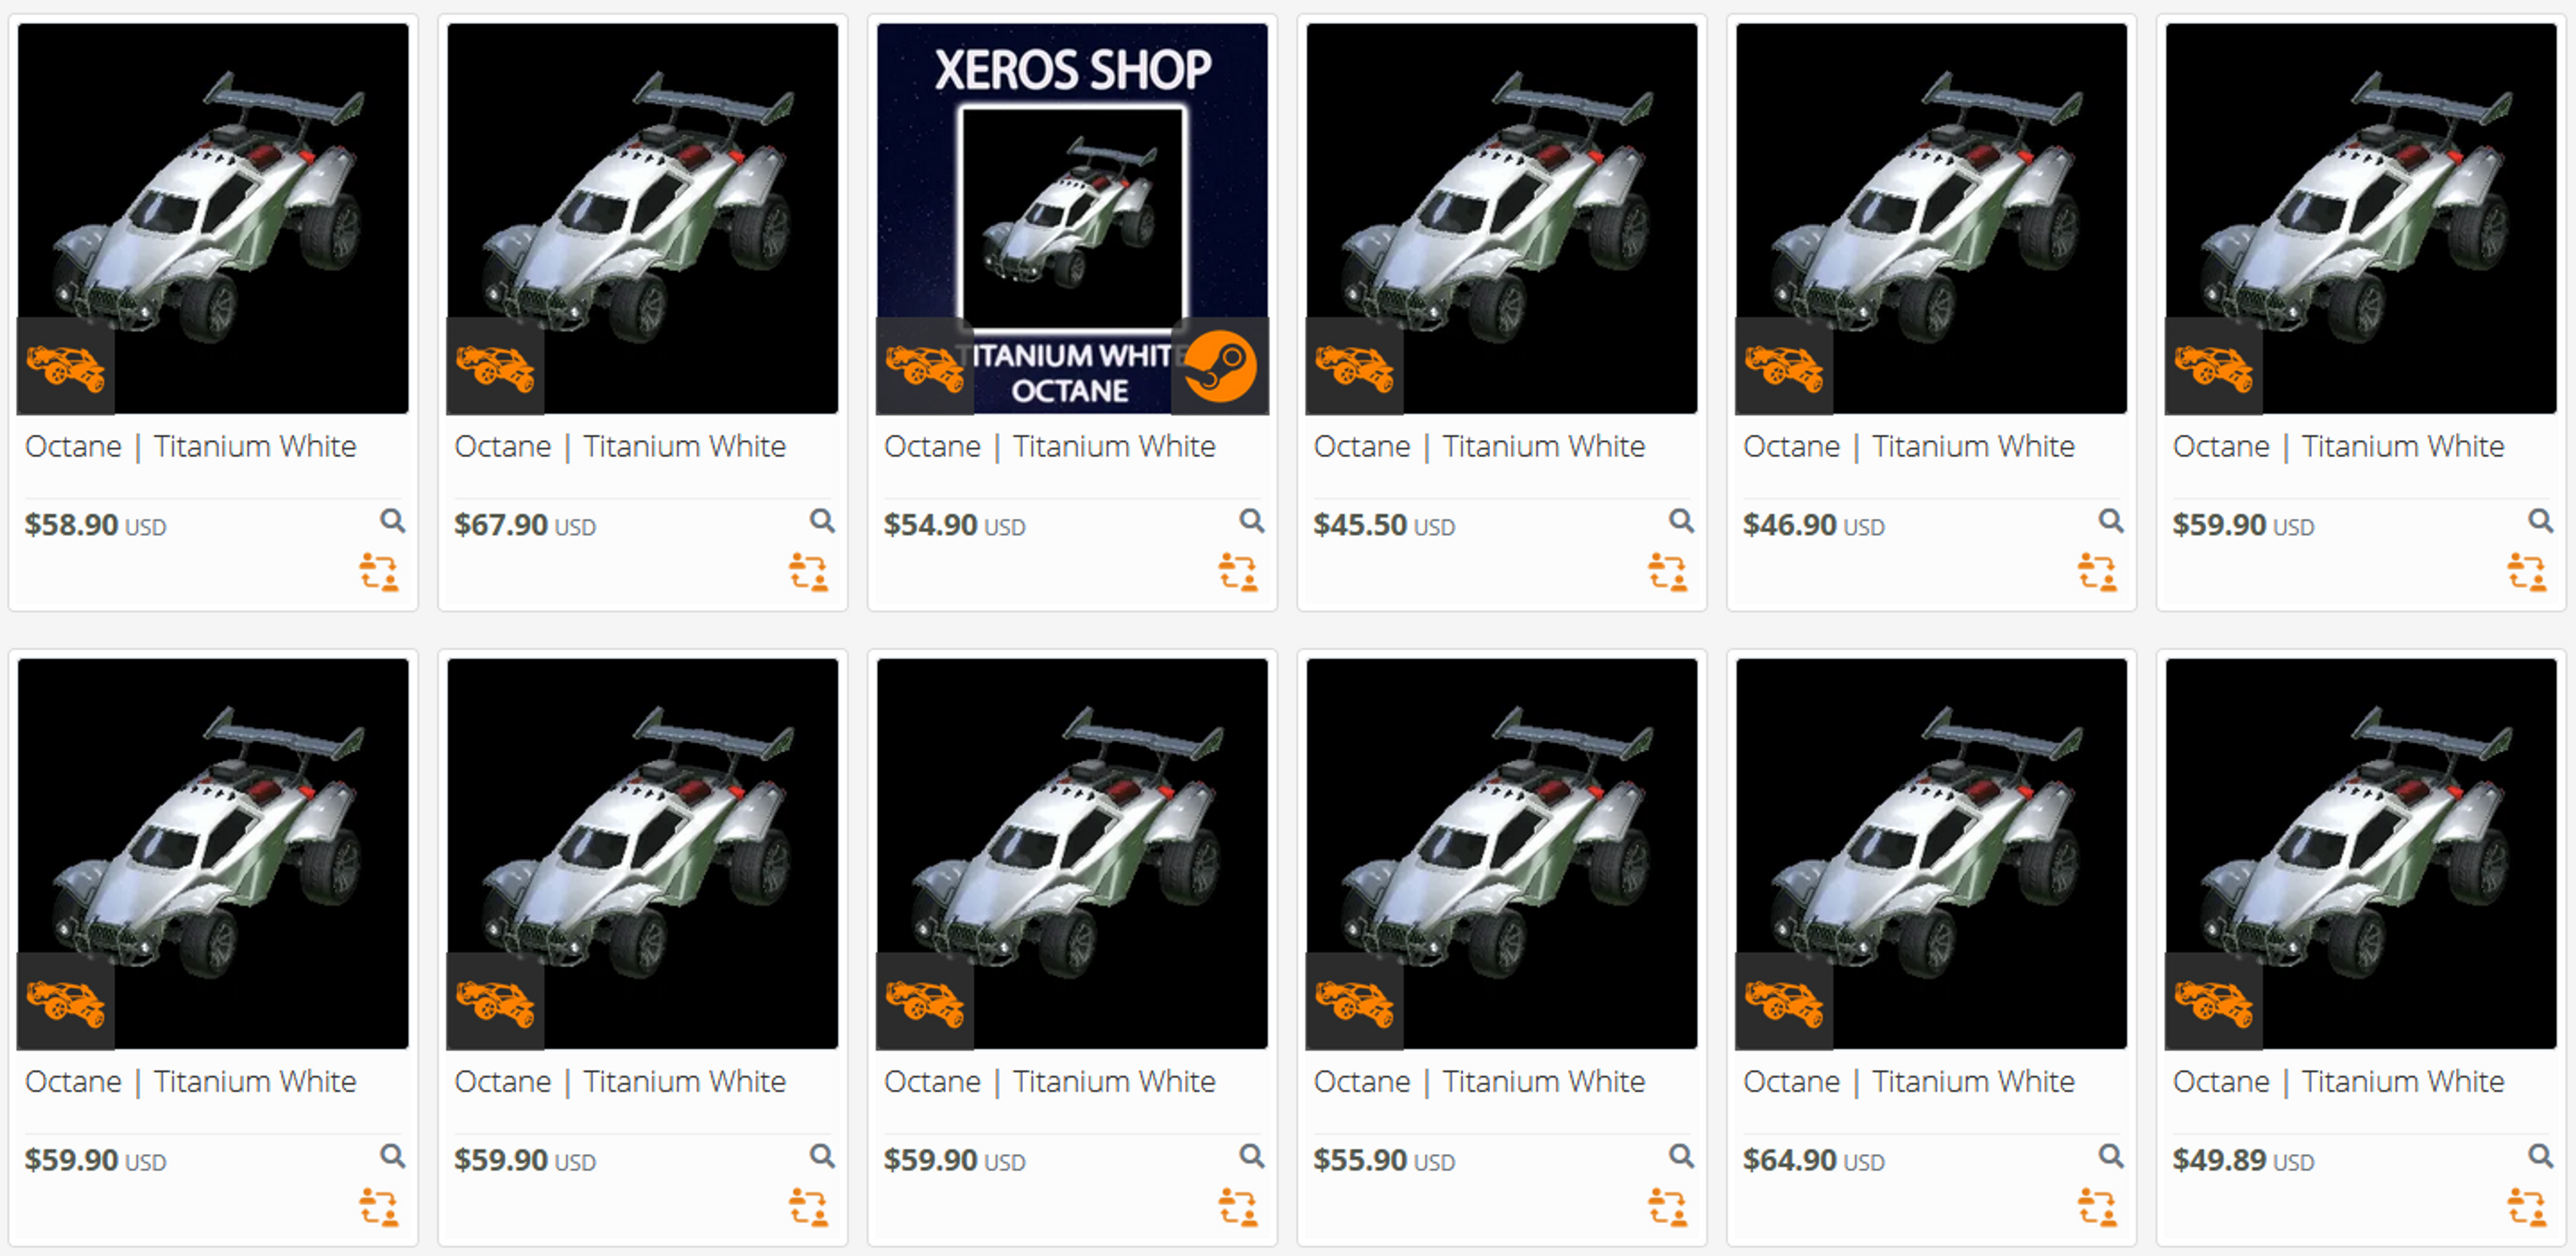Click trade icon on $67.90 listing

point(808,572)
